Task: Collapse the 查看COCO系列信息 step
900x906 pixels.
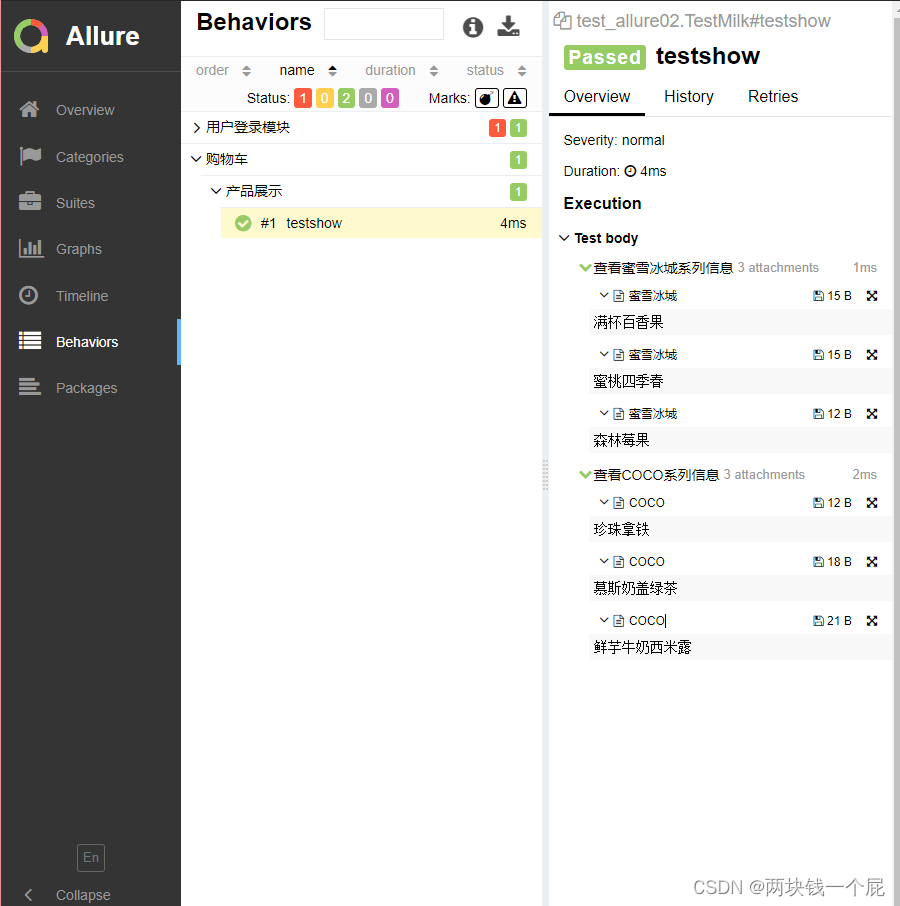Action: click(585, 474)
